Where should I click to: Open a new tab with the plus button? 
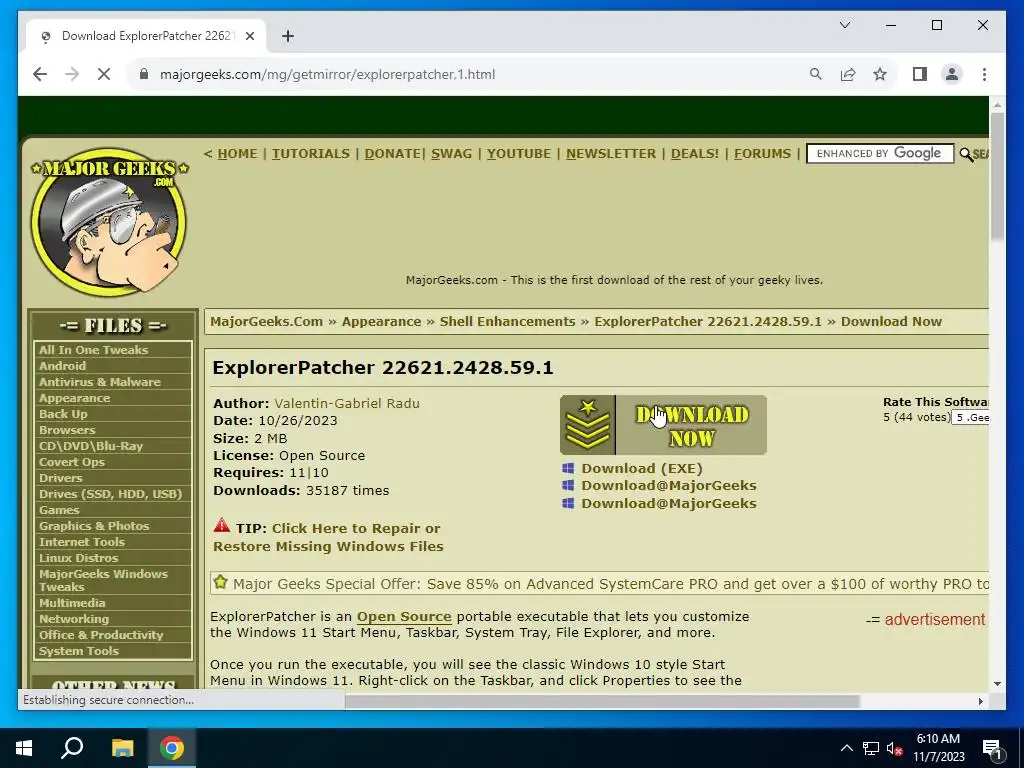[x=288, y=36]
